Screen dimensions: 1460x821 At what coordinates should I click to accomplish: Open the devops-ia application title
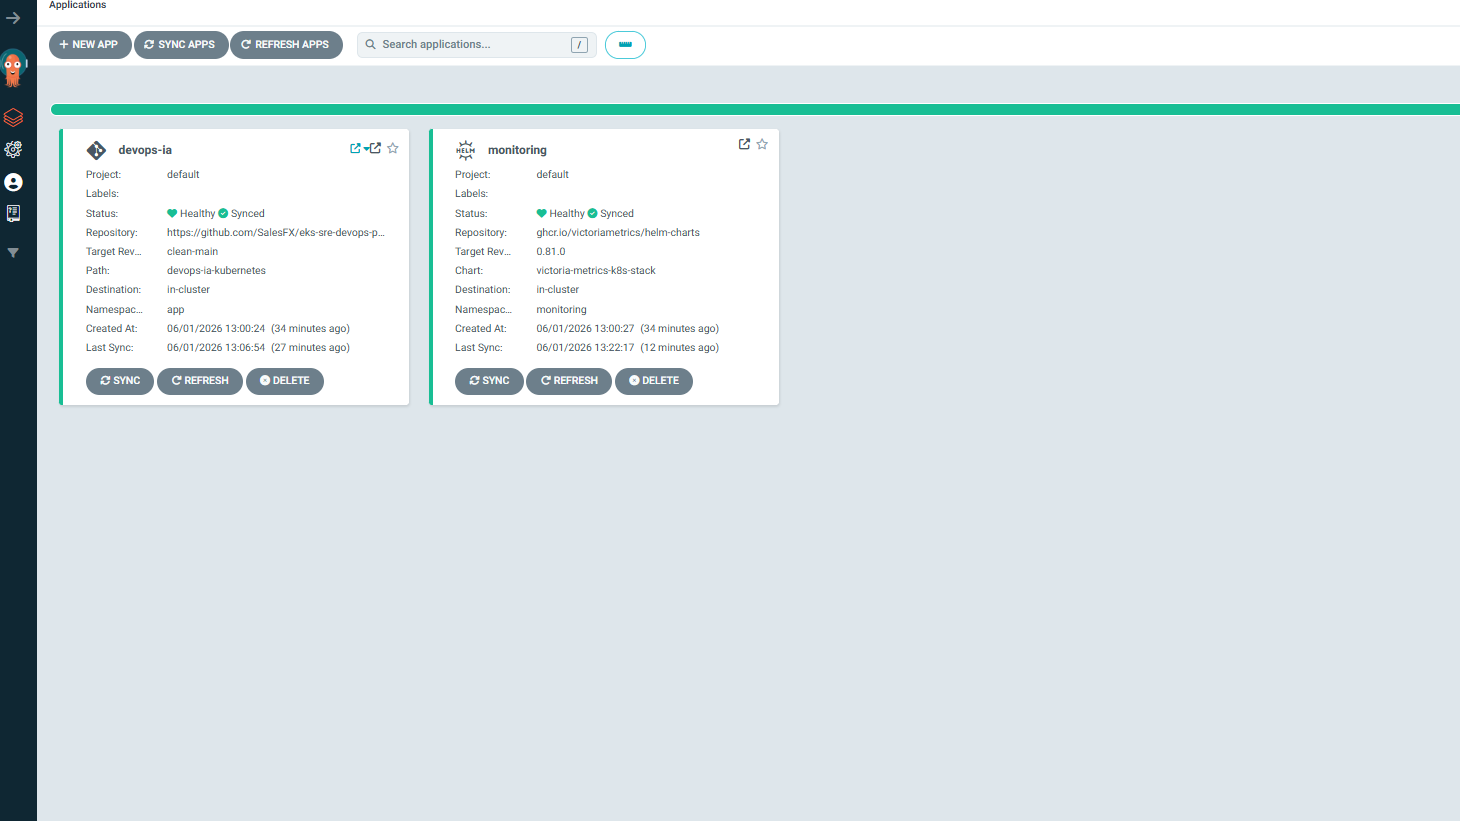(145, 150)
